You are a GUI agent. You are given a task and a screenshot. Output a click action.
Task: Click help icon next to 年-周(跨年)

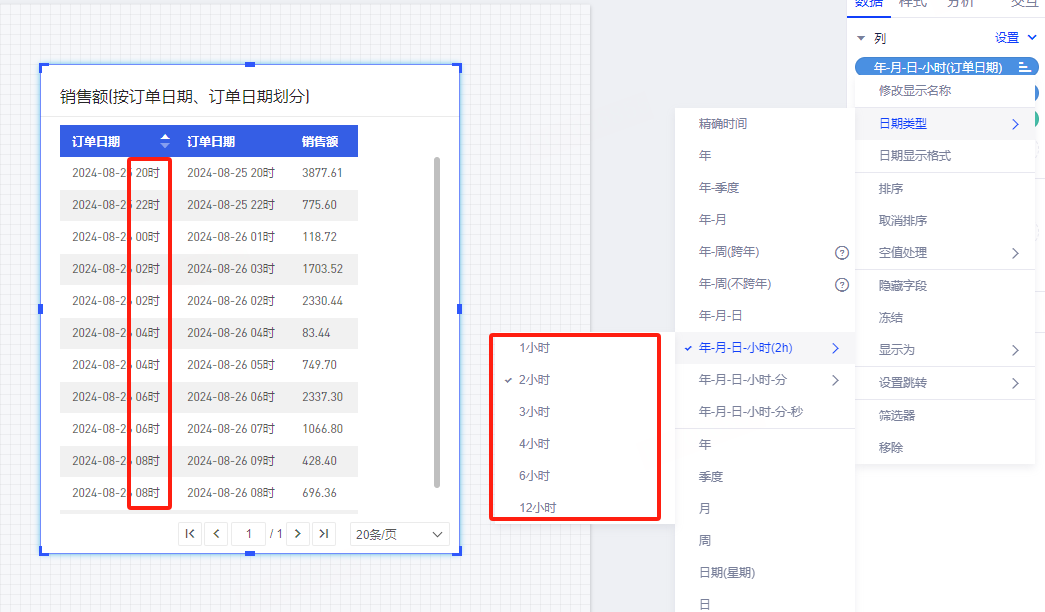842,252
